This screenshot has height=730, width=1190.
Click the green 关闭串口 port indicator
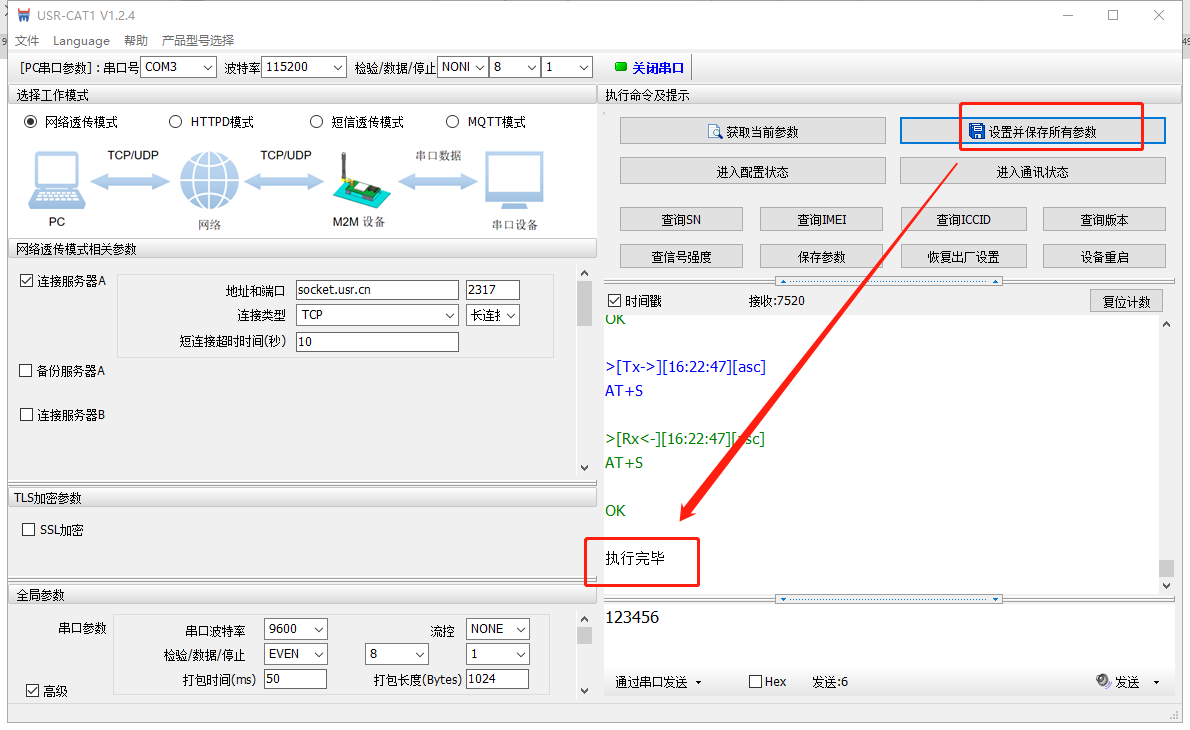(x=621, y=67)
